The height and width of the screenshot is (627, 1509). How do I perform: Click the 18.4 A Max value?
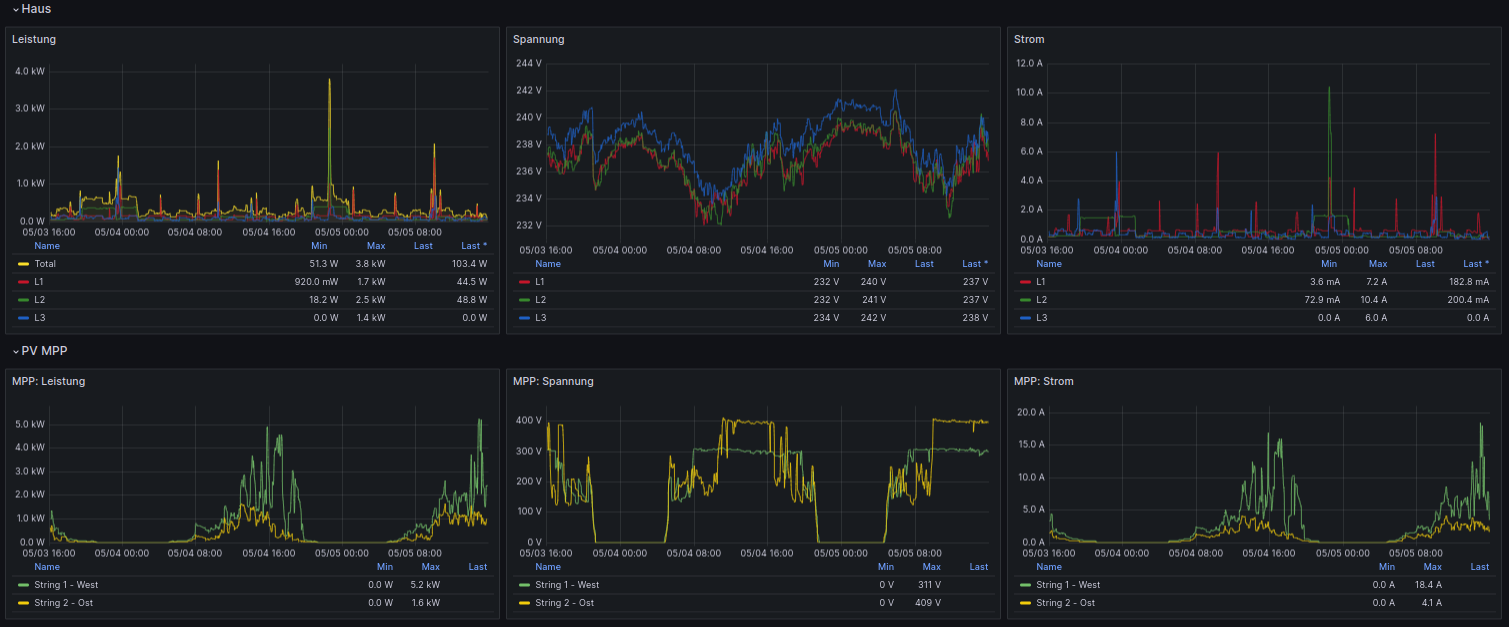(x=1426, y=585)
